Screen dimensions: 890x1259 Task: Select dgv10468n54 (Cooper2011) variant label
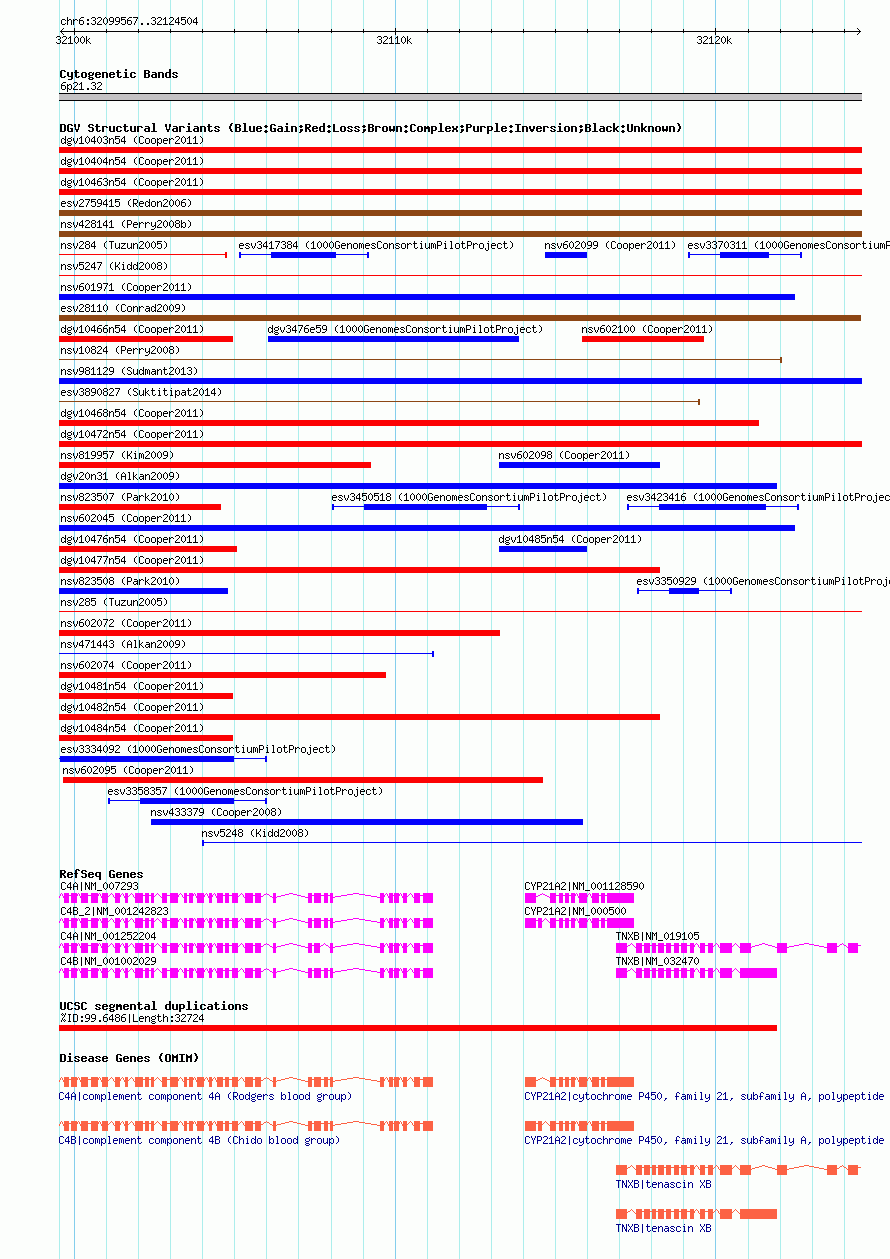(132, 413)
